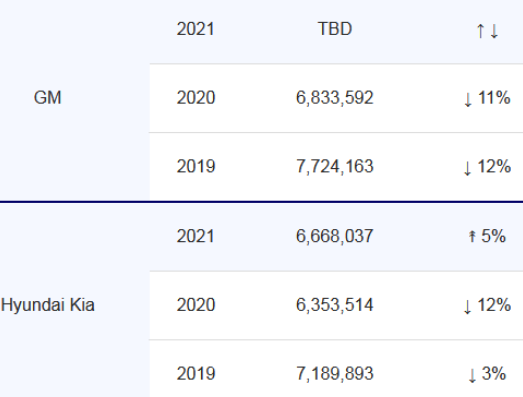523x397 pixels.
Task: Select the 2021 year cell in GM section
Action: coord(195,29)
